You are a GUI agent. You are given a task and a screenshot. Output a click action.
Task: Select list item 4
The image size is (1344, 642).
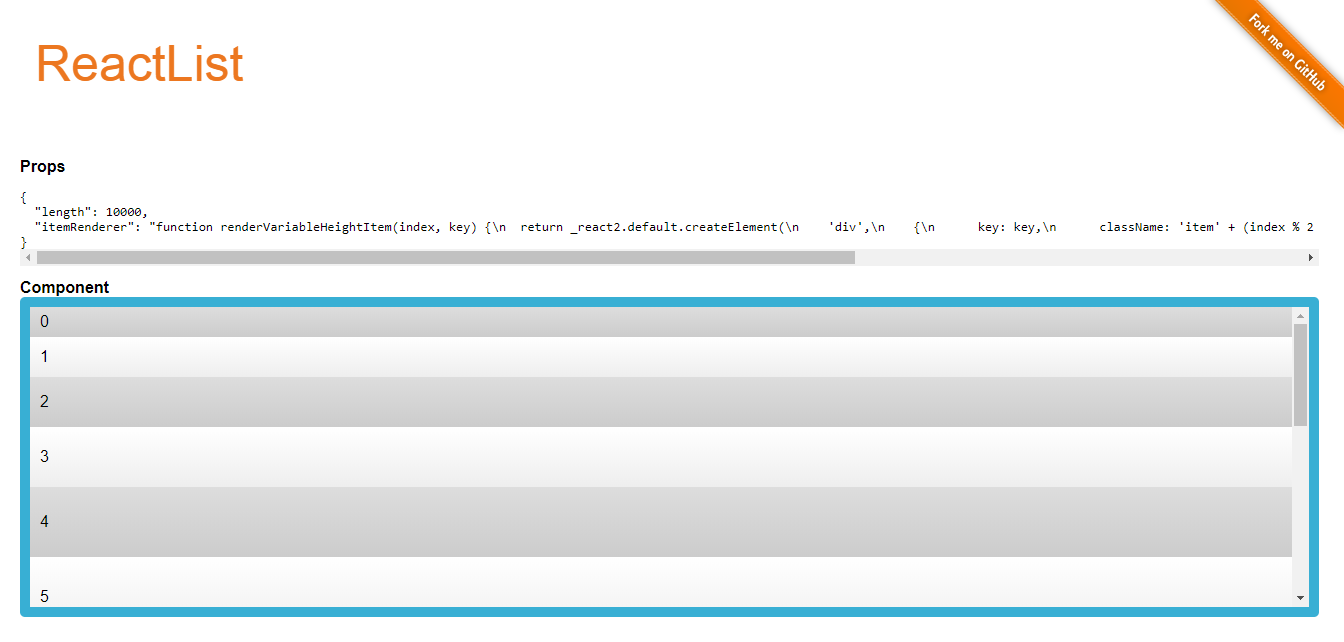(661, 522)
